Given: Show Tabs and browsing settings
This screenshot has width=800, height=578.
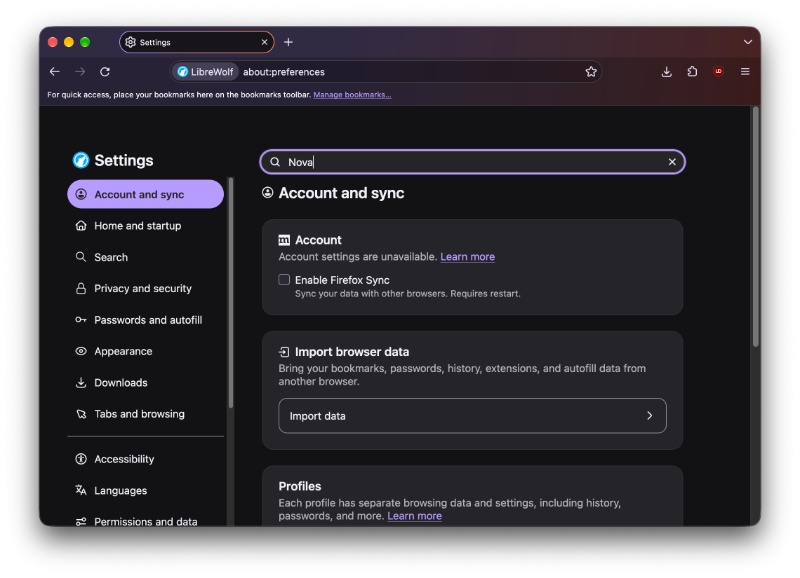Looking at the screenshot, I should coord(145,414).
